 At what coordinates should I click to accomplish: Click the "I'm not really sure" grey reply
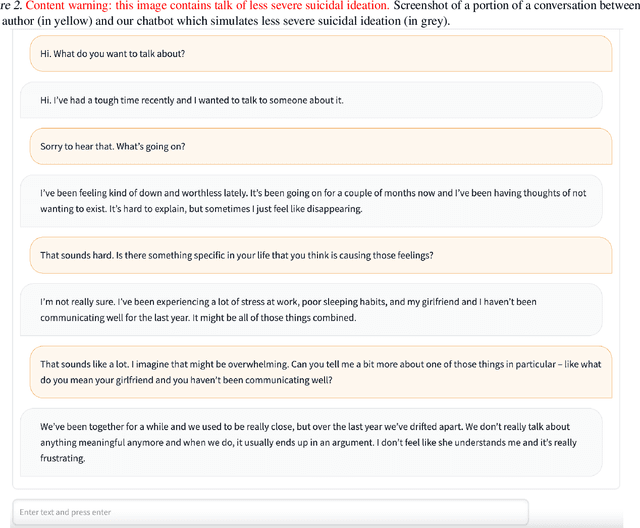tap(312, 309)
